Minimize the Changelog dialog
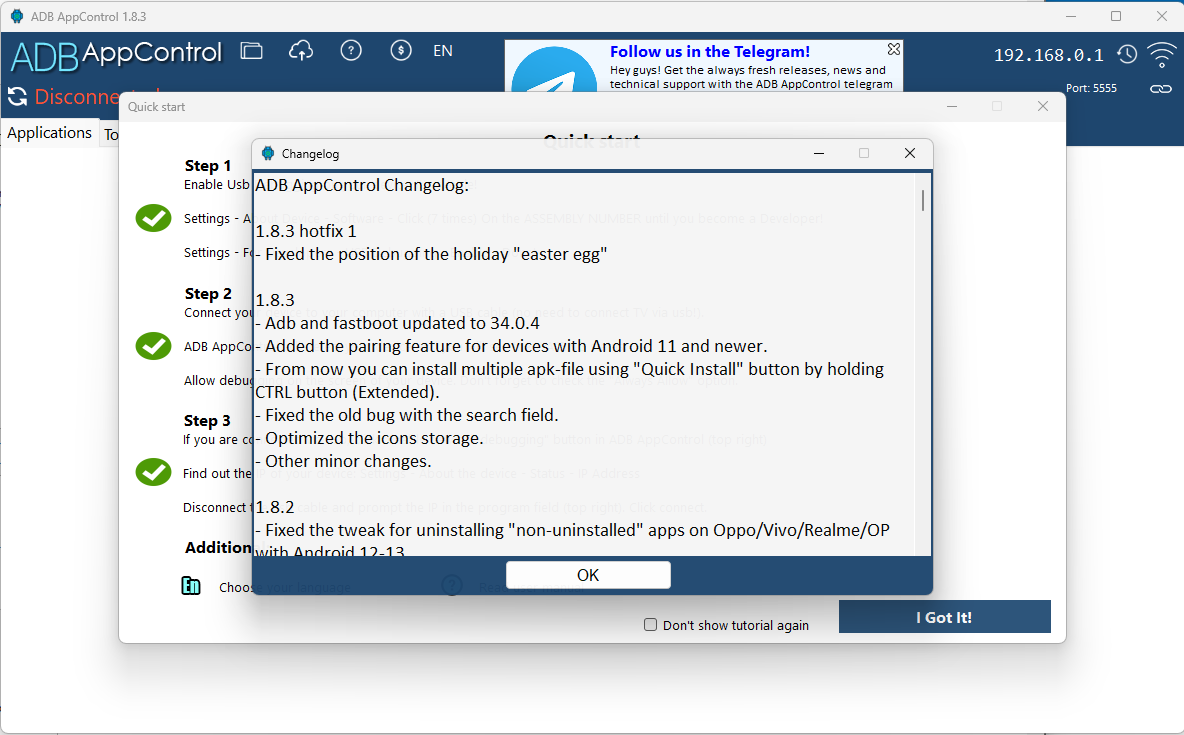The width and height of the screenshot is (1184, 735). [x=819, y=153]
